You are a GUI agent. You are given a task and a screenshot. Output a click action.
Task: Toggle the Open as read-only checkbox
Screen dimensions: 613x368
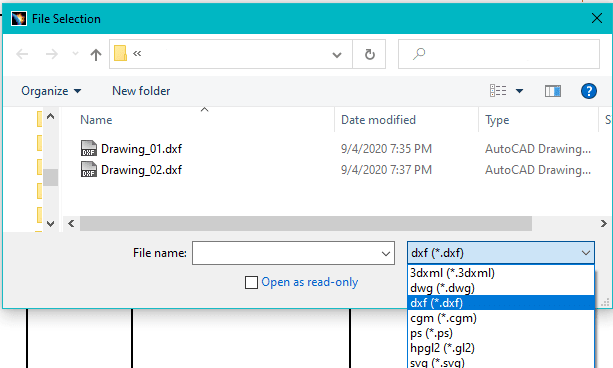[251, 282]
